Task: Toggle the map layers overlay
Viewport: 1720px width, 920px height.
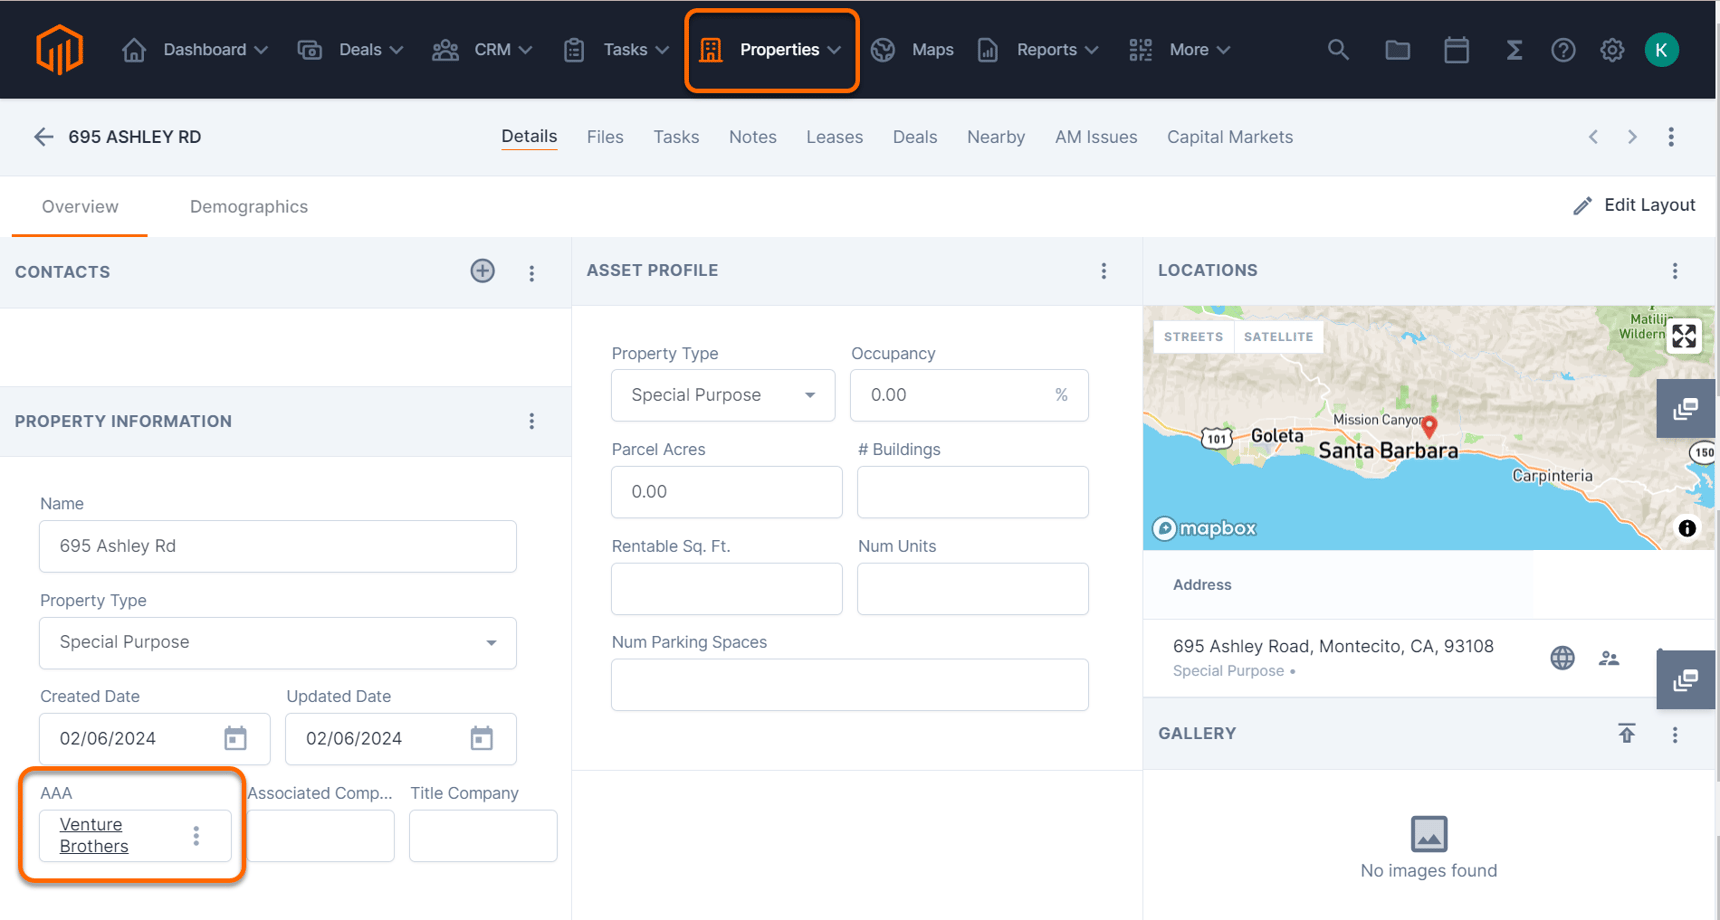Action: point(1685,408)
